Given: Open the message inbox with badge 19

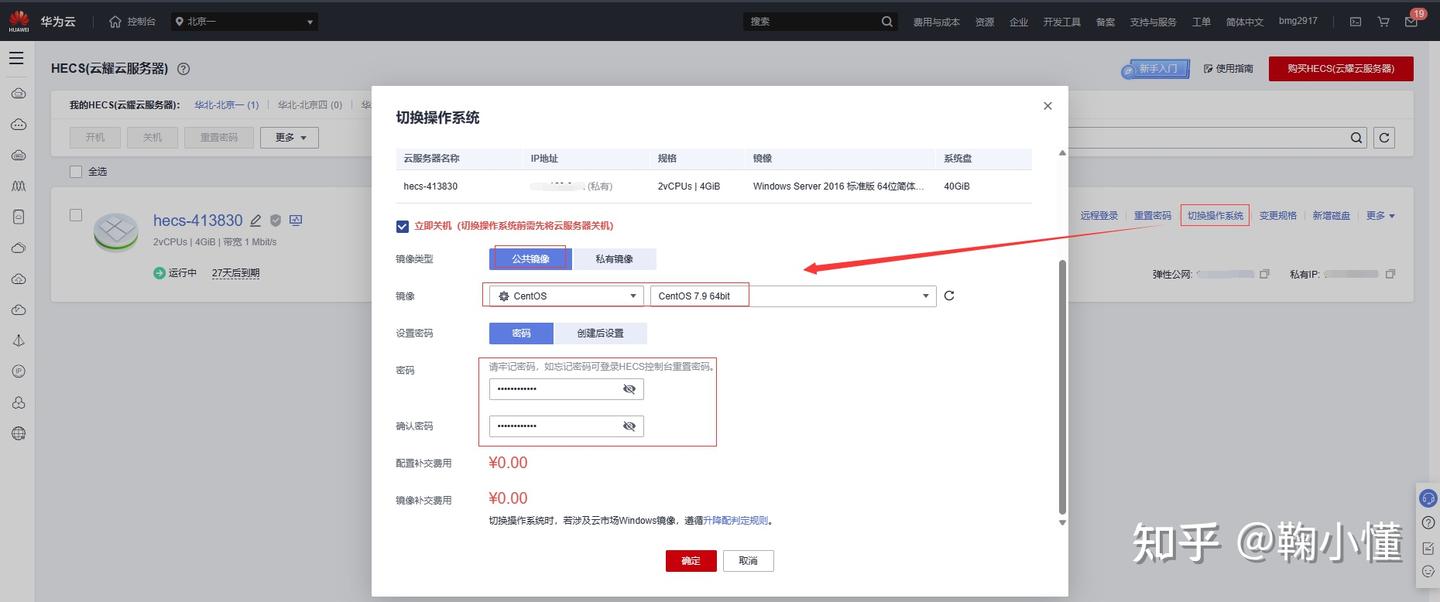Looking at the screenshot, I should [x=1411, y=21].
